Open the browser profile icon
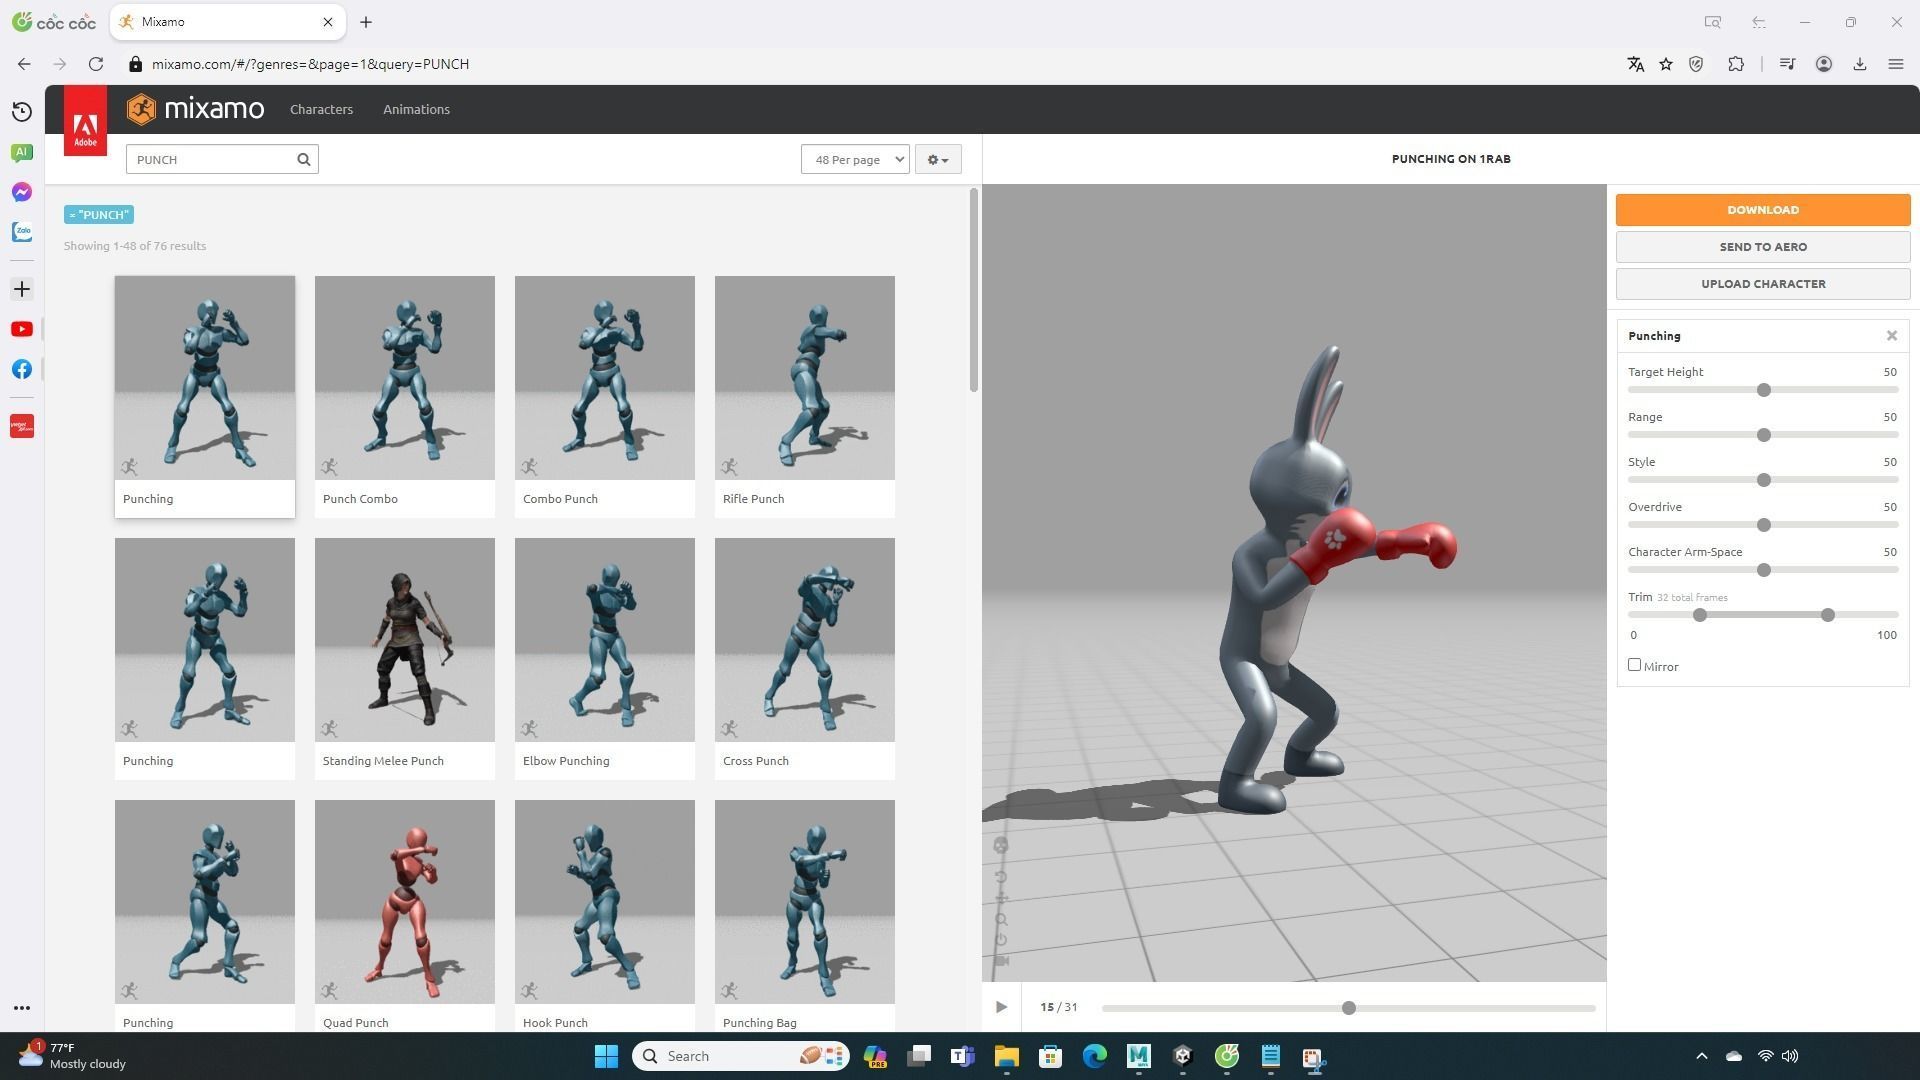This screenshot has height=1080, width=1920. pos(1824,64)
